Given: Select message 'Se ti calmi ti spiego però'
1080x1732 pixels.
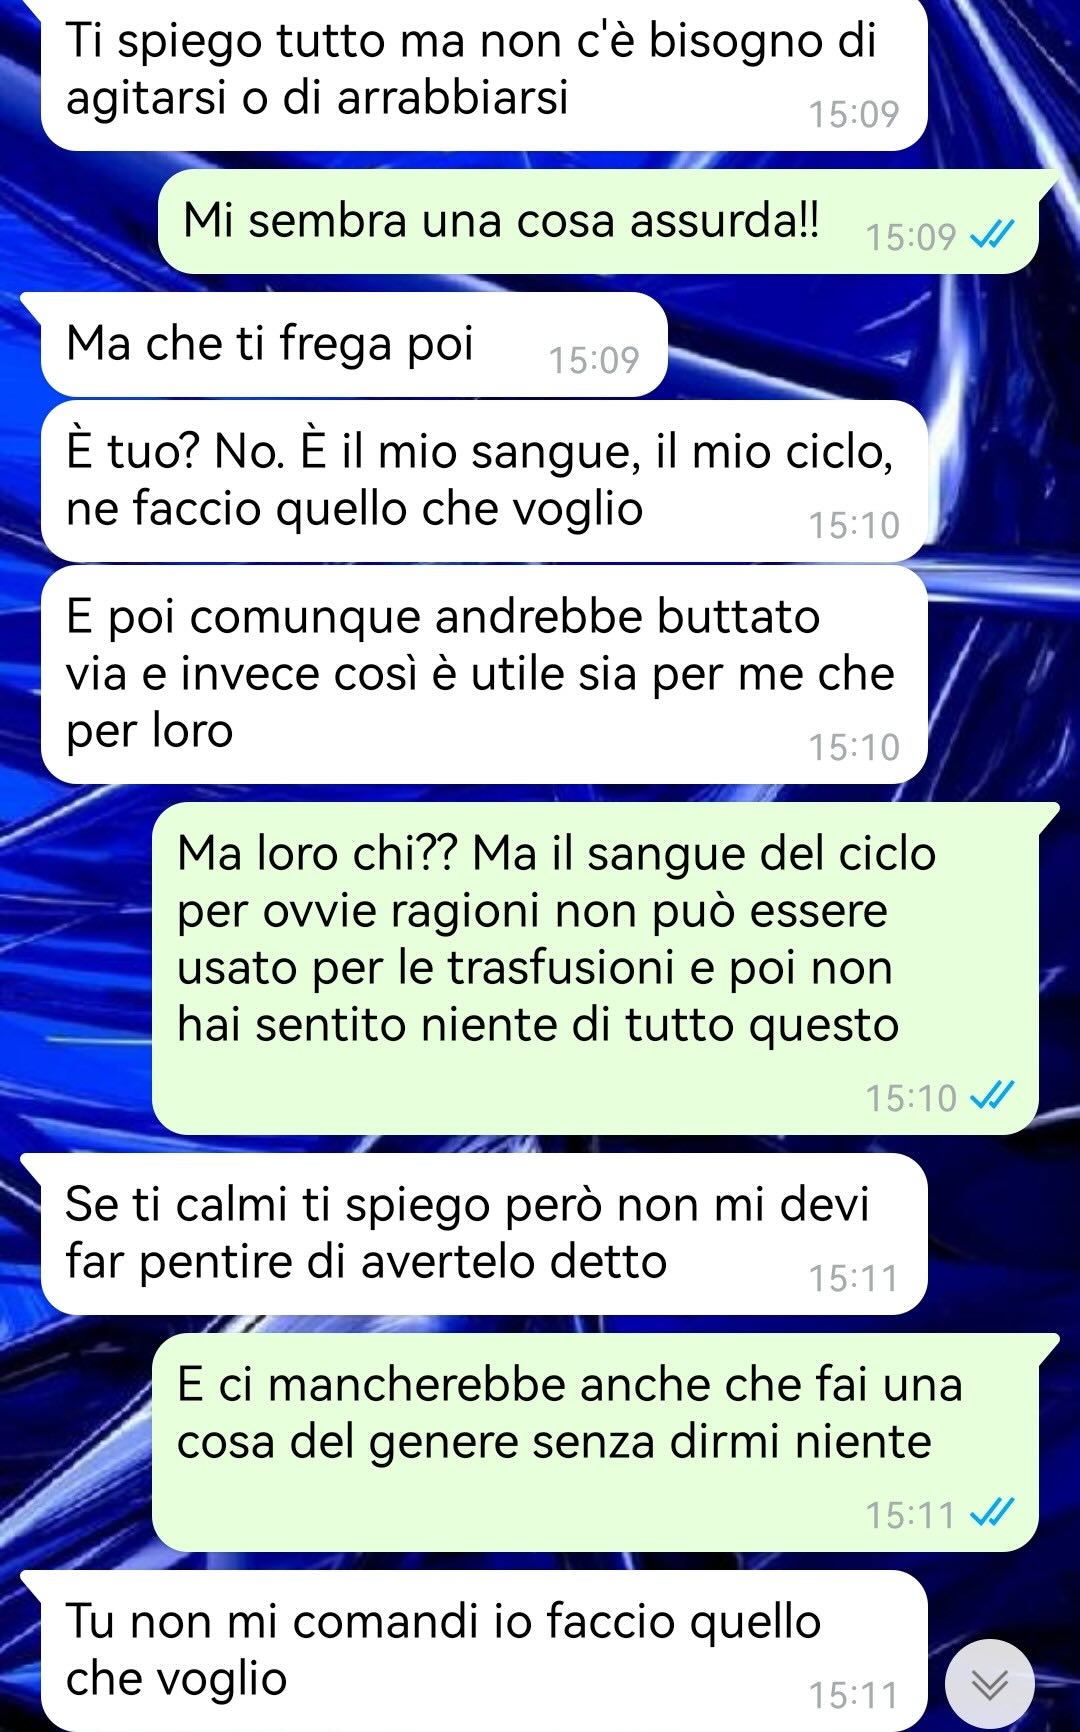Looking at the screenshot, I should 484,1234.
